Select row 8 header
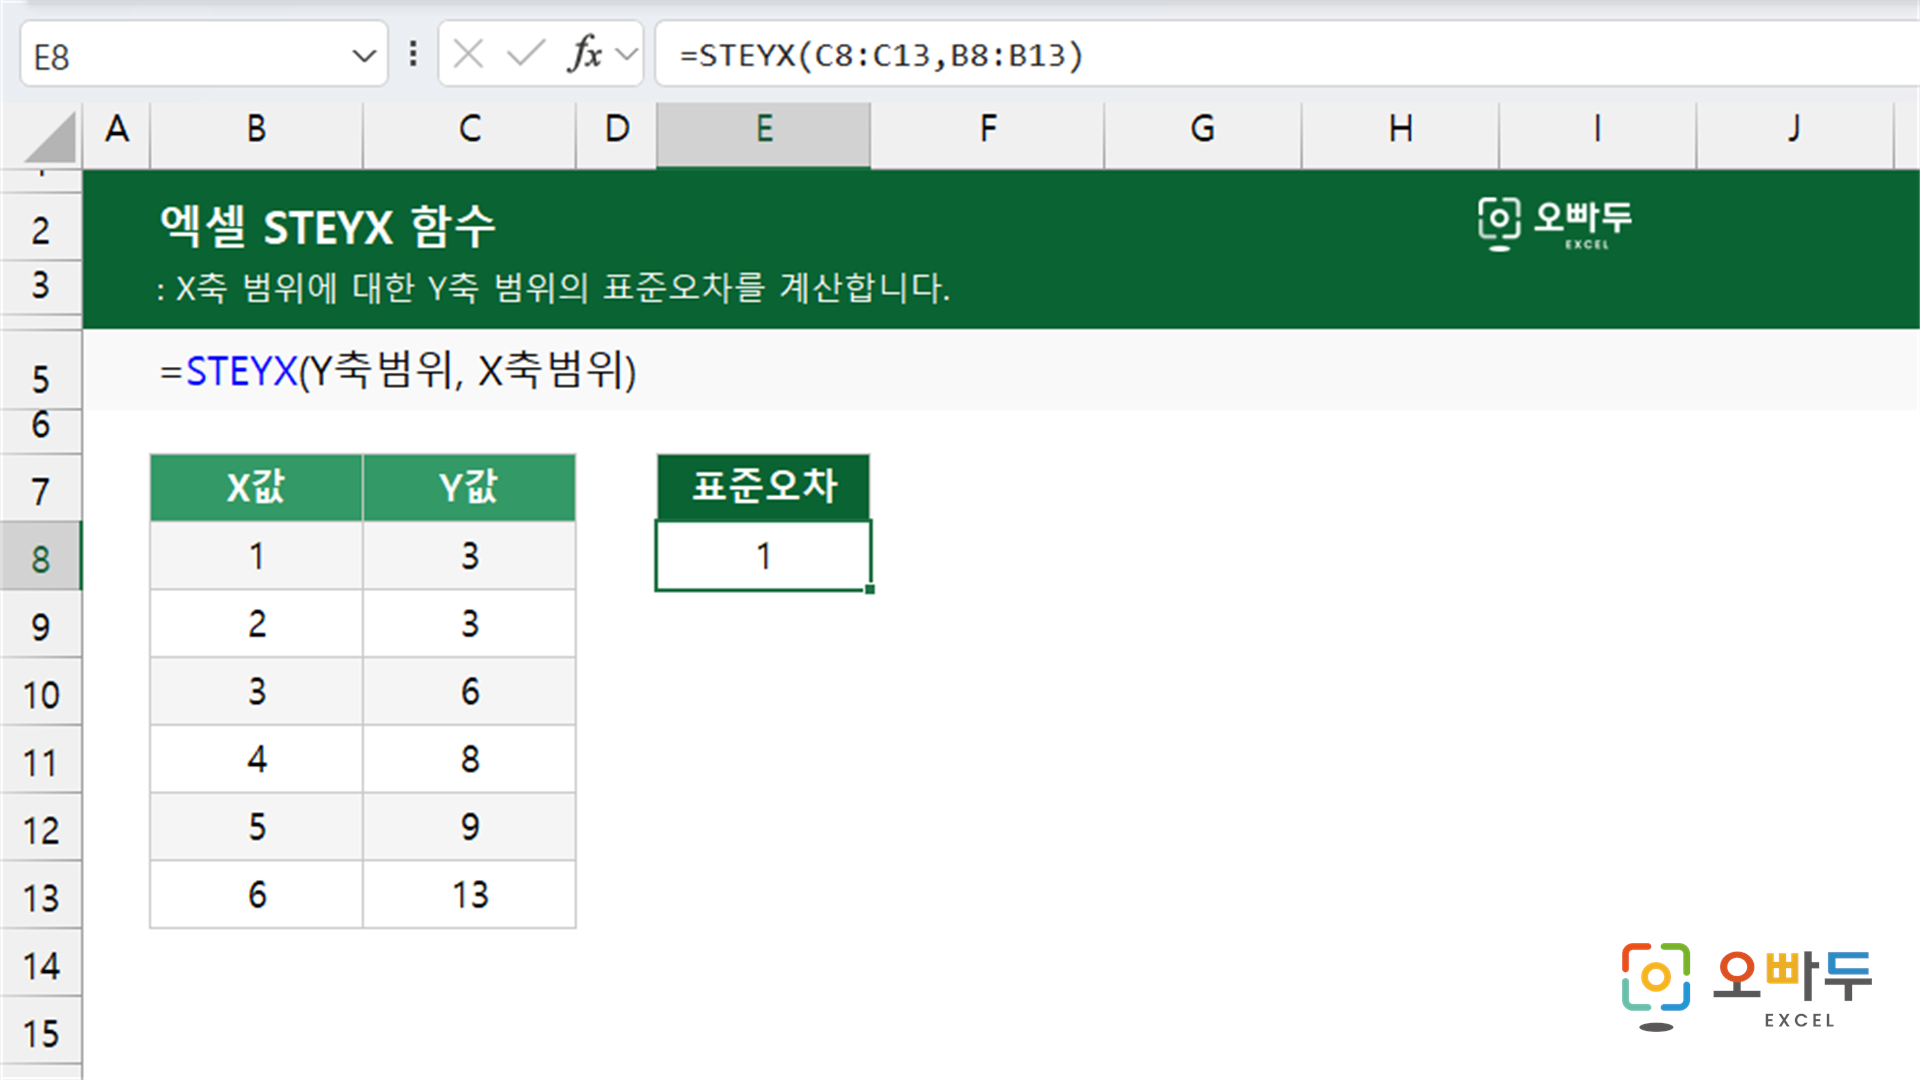The image size is (1920, 1080). point(41,556)
